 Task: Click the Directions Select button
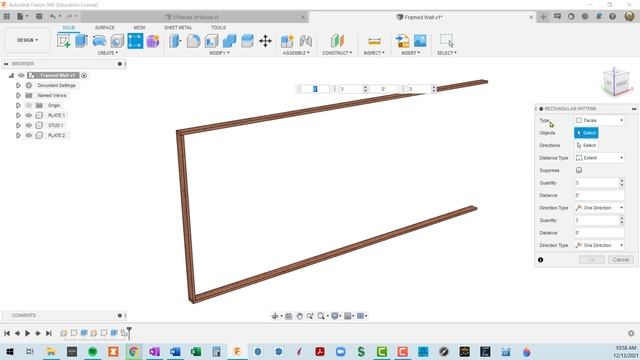pyautogui.click(x=586, y=145)
